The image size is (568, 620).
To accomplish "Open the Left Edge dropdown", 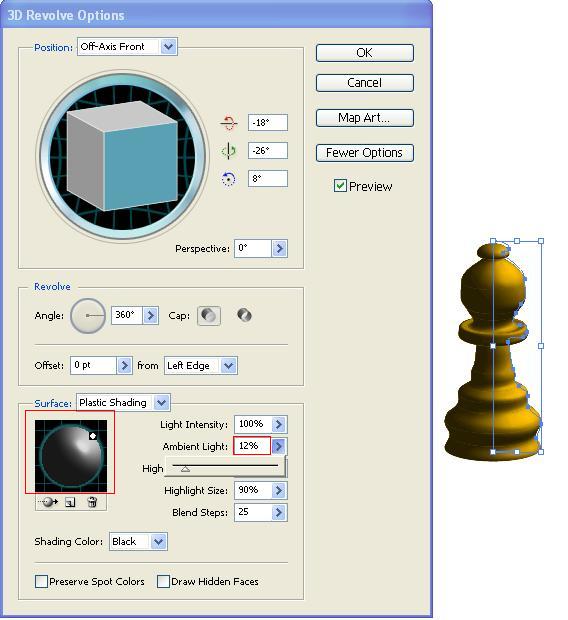I will [x=201, y=365].
